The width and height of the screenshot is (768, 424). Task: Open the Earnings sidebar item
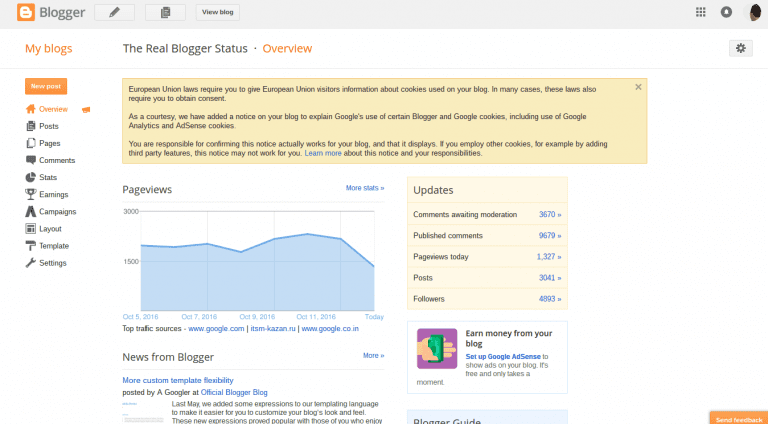pyautogui.click(x=54, y=194)
